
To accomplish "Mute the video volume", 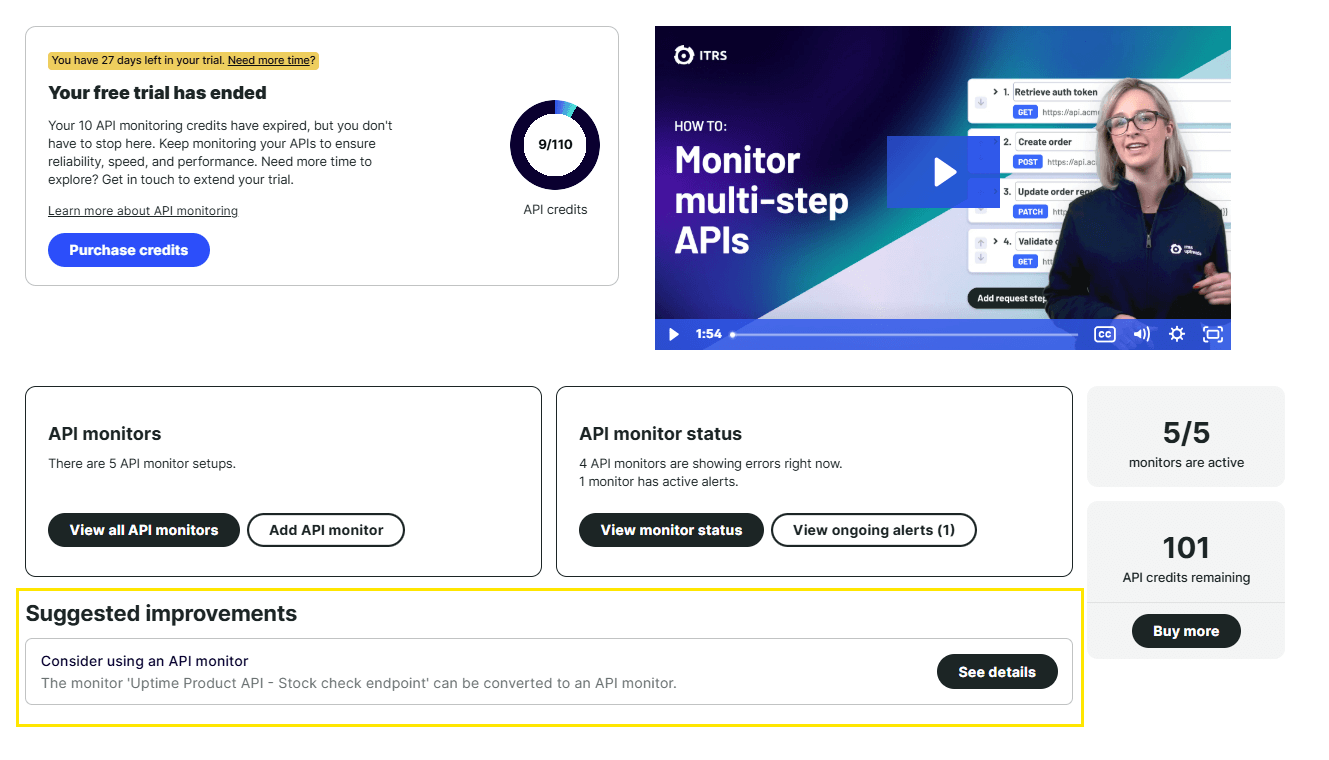I will [1141, 334].
